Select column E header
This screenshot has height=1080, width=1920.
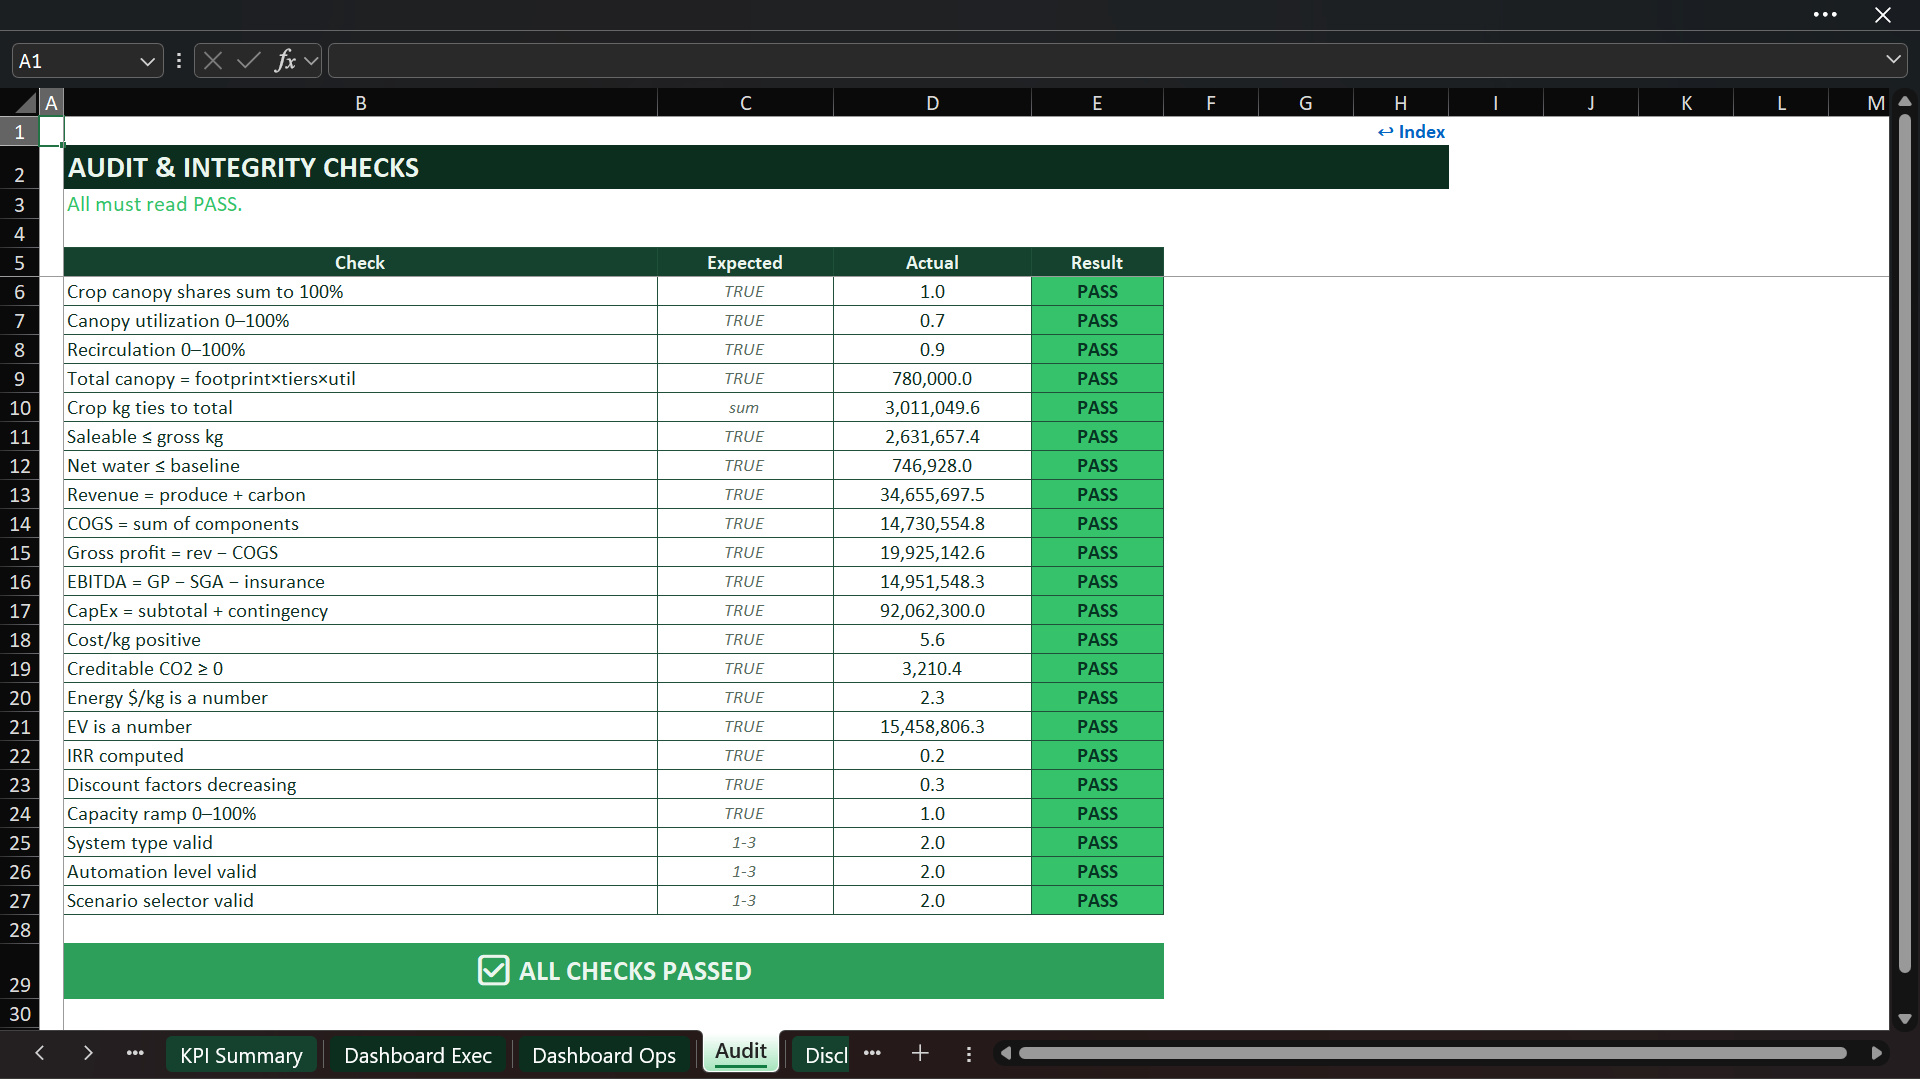(1097, 103)
